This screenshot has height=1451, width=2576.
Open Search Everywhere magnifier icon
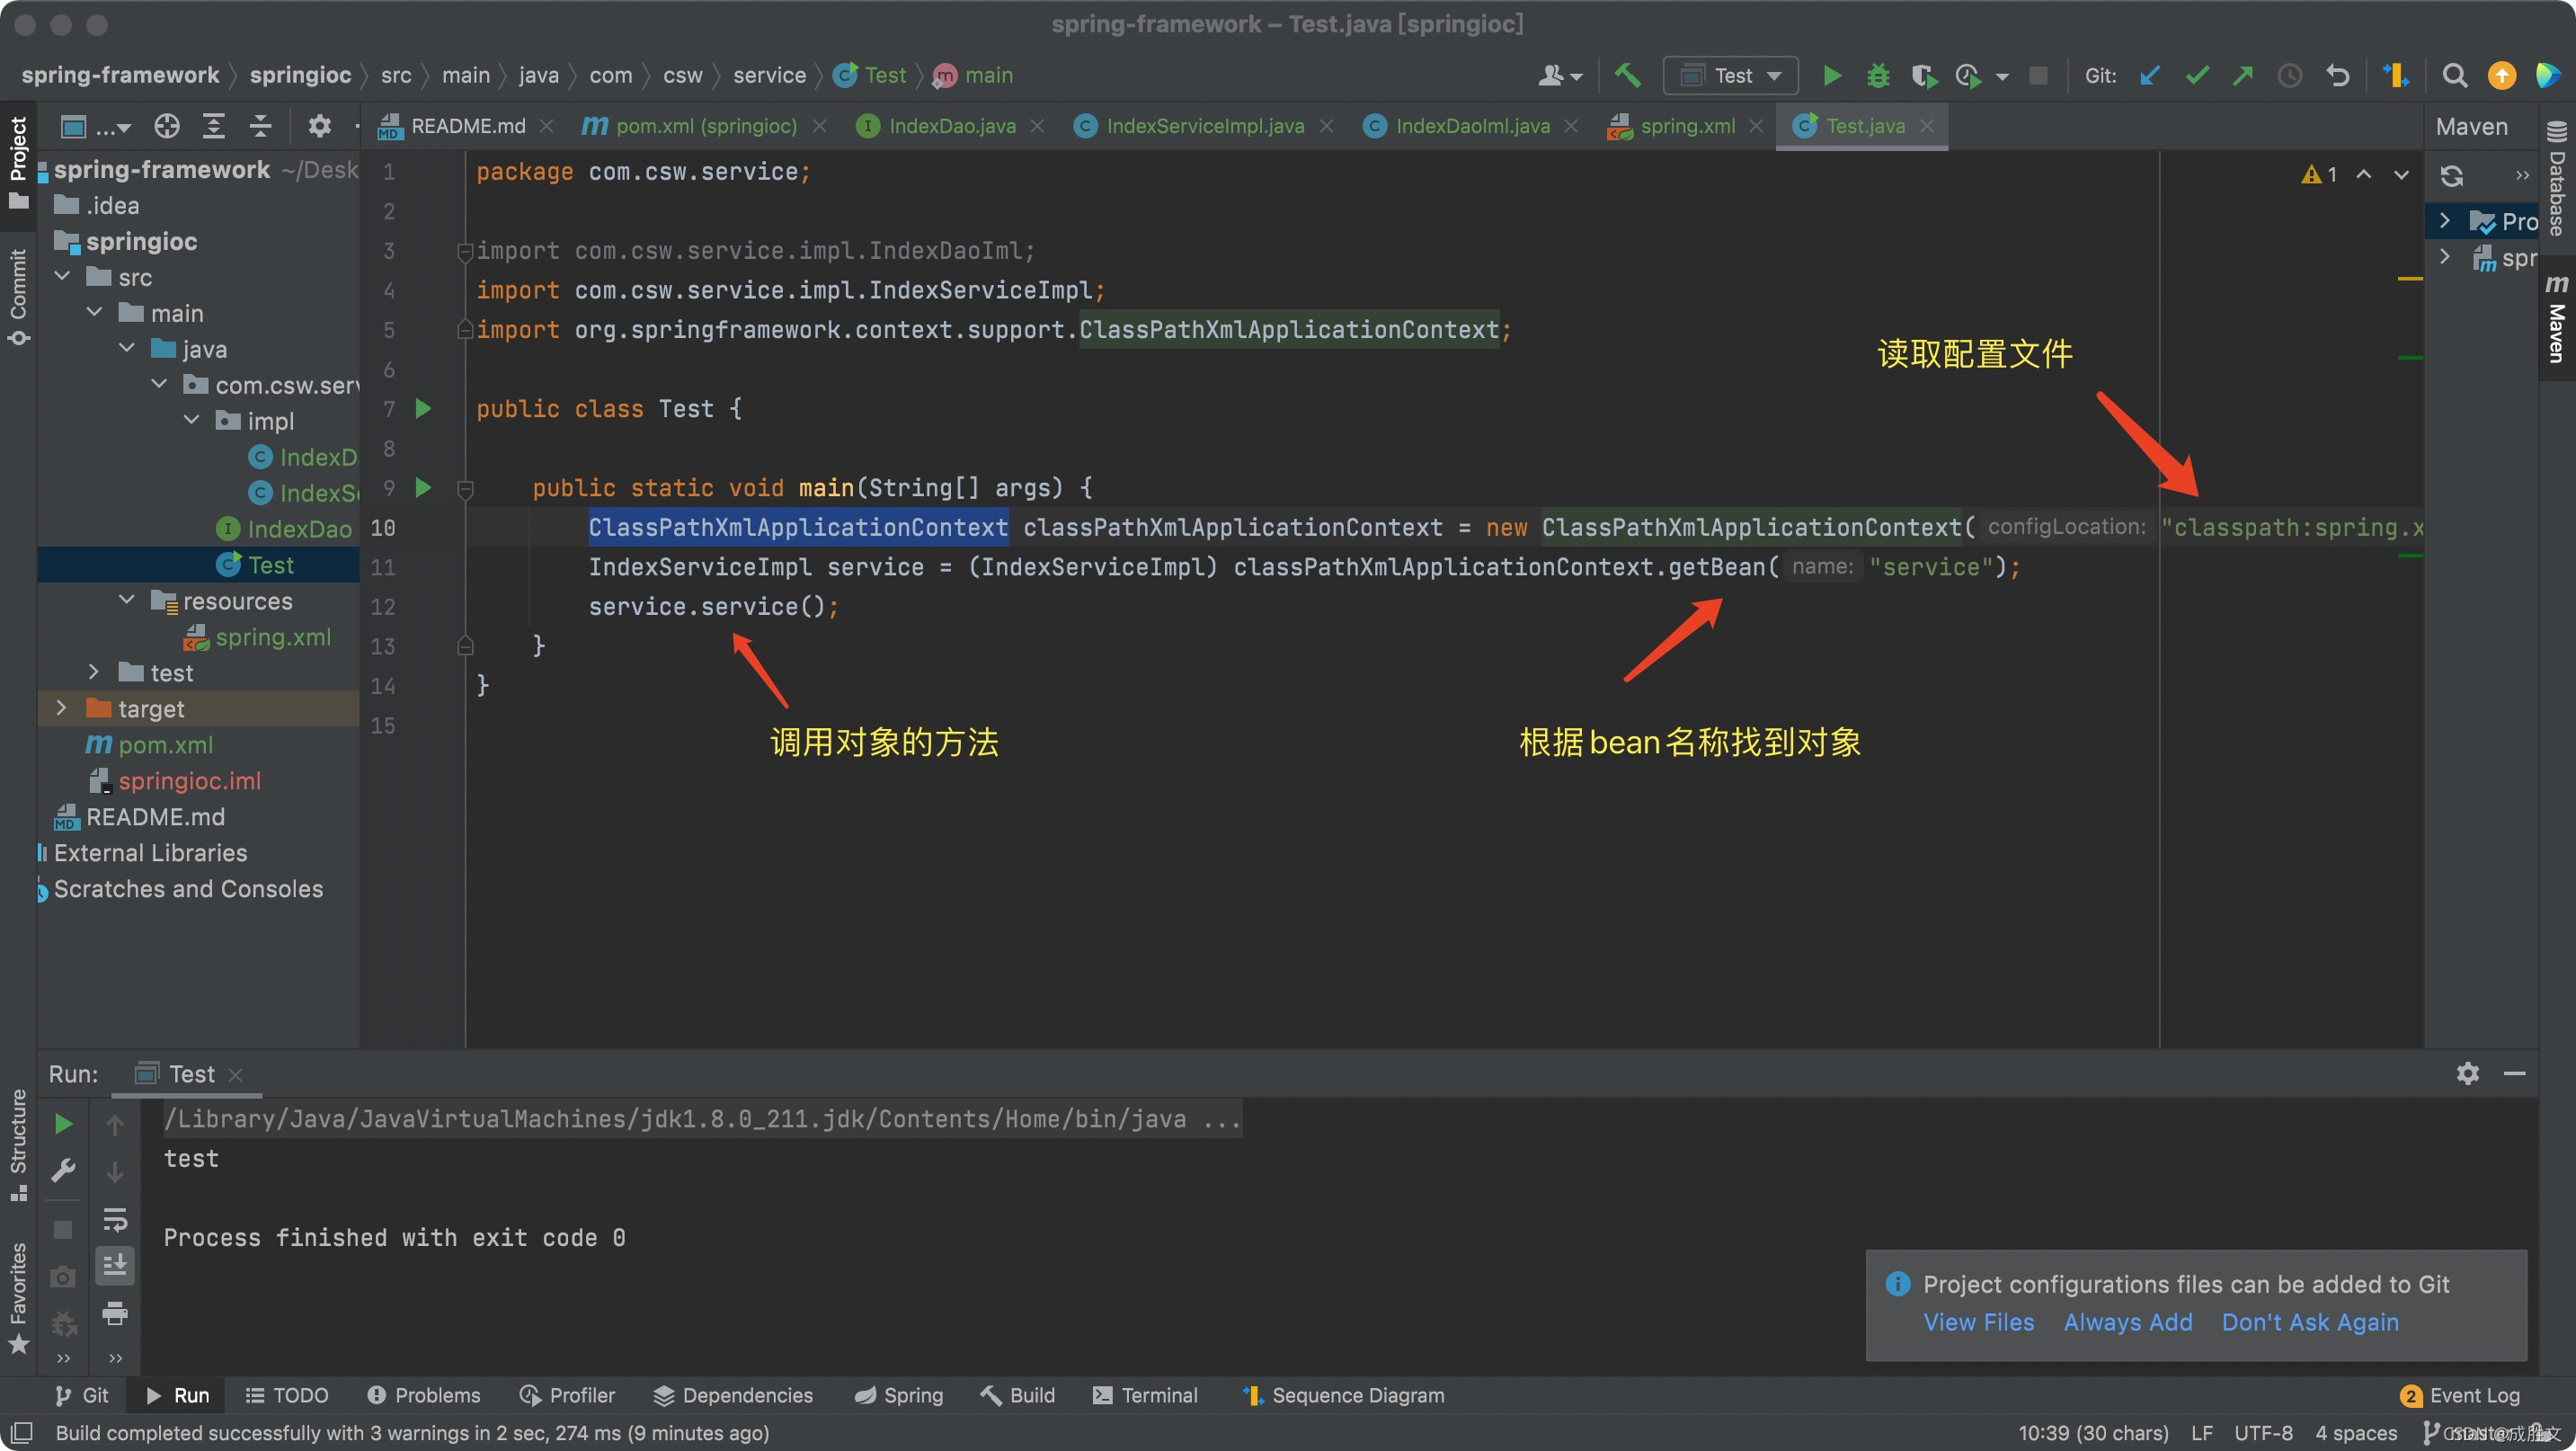[x=2454, y=76]
